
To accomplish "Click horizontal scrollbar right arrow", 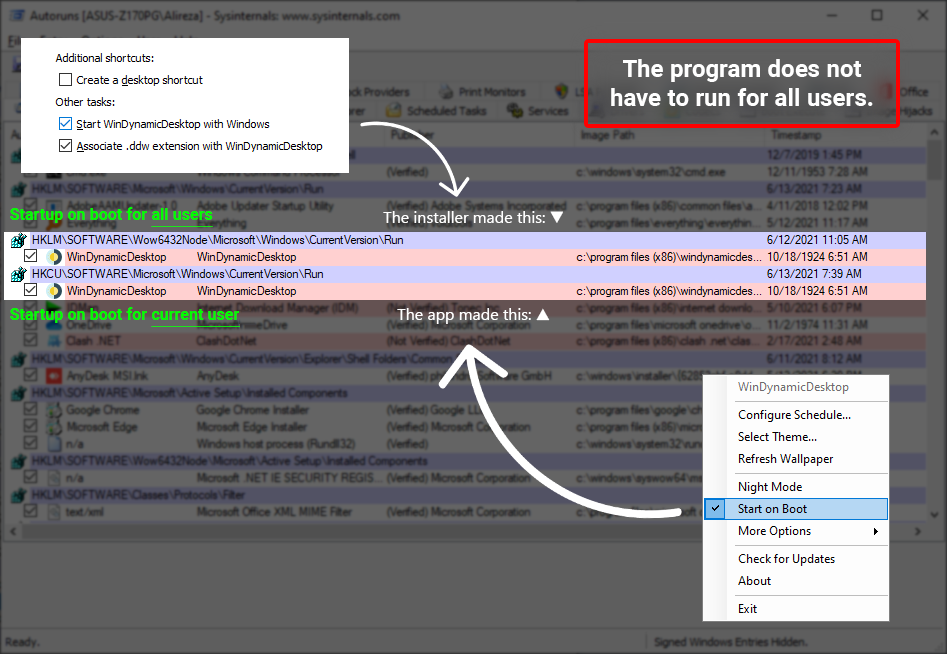I will pos(918,531).
